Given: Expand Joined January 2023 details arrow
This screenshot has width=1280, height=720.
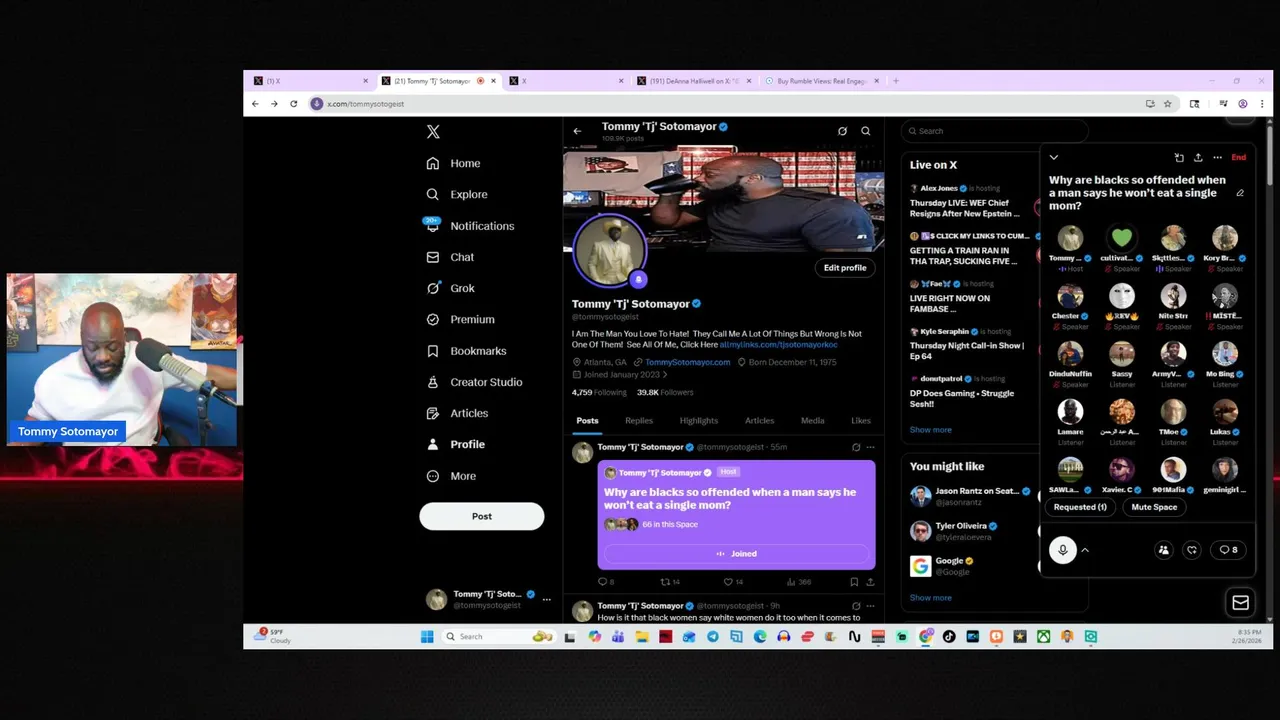Looking at the screenshot, I should coord(664,375).
